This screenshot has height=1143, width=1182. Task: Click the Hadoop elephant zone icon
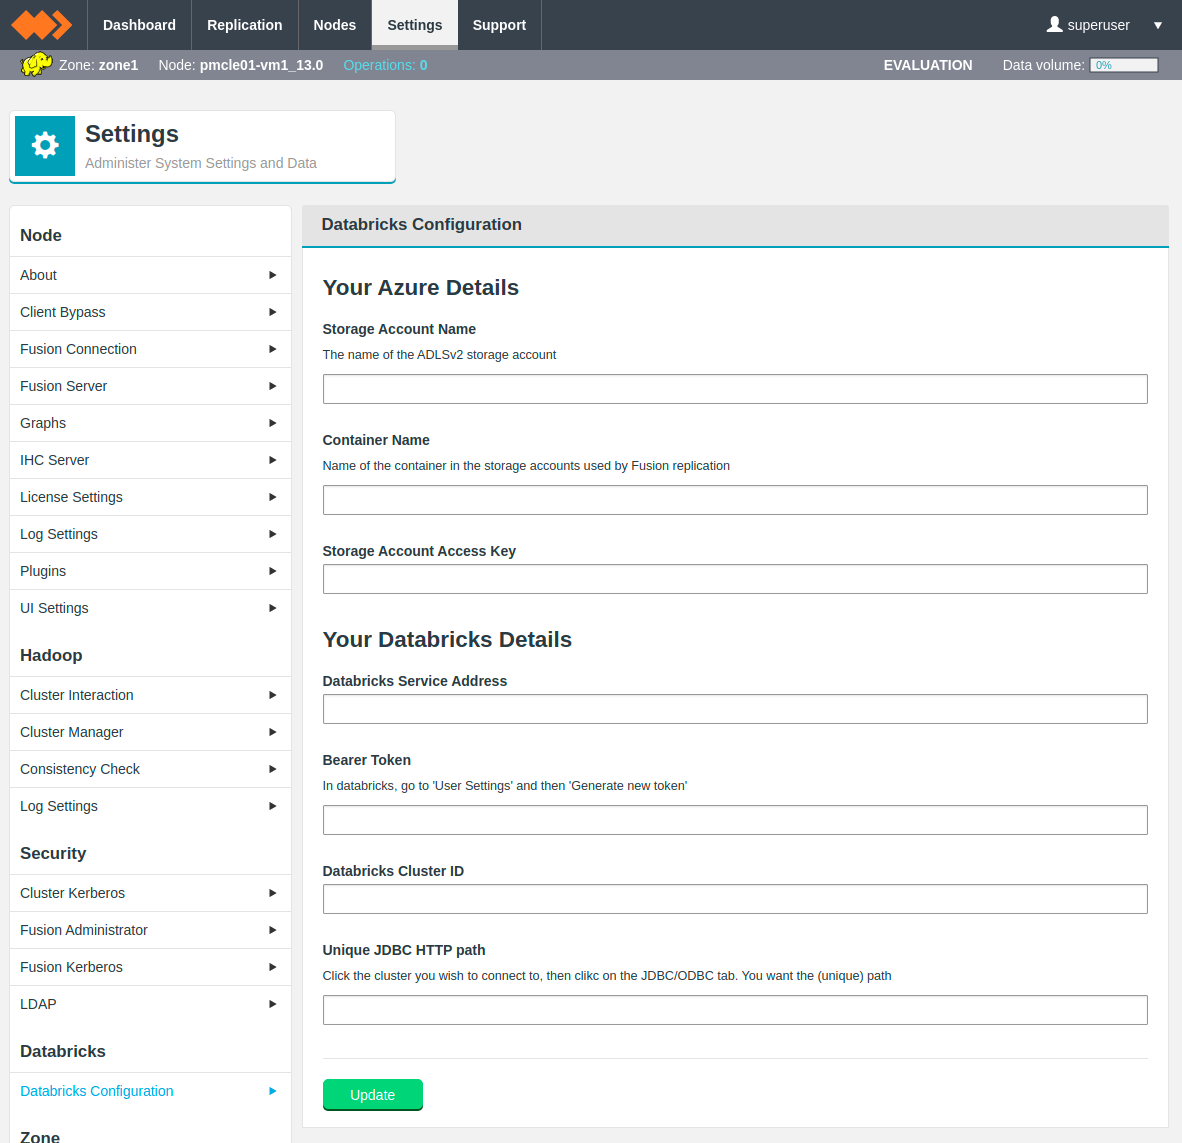point(36,65)
